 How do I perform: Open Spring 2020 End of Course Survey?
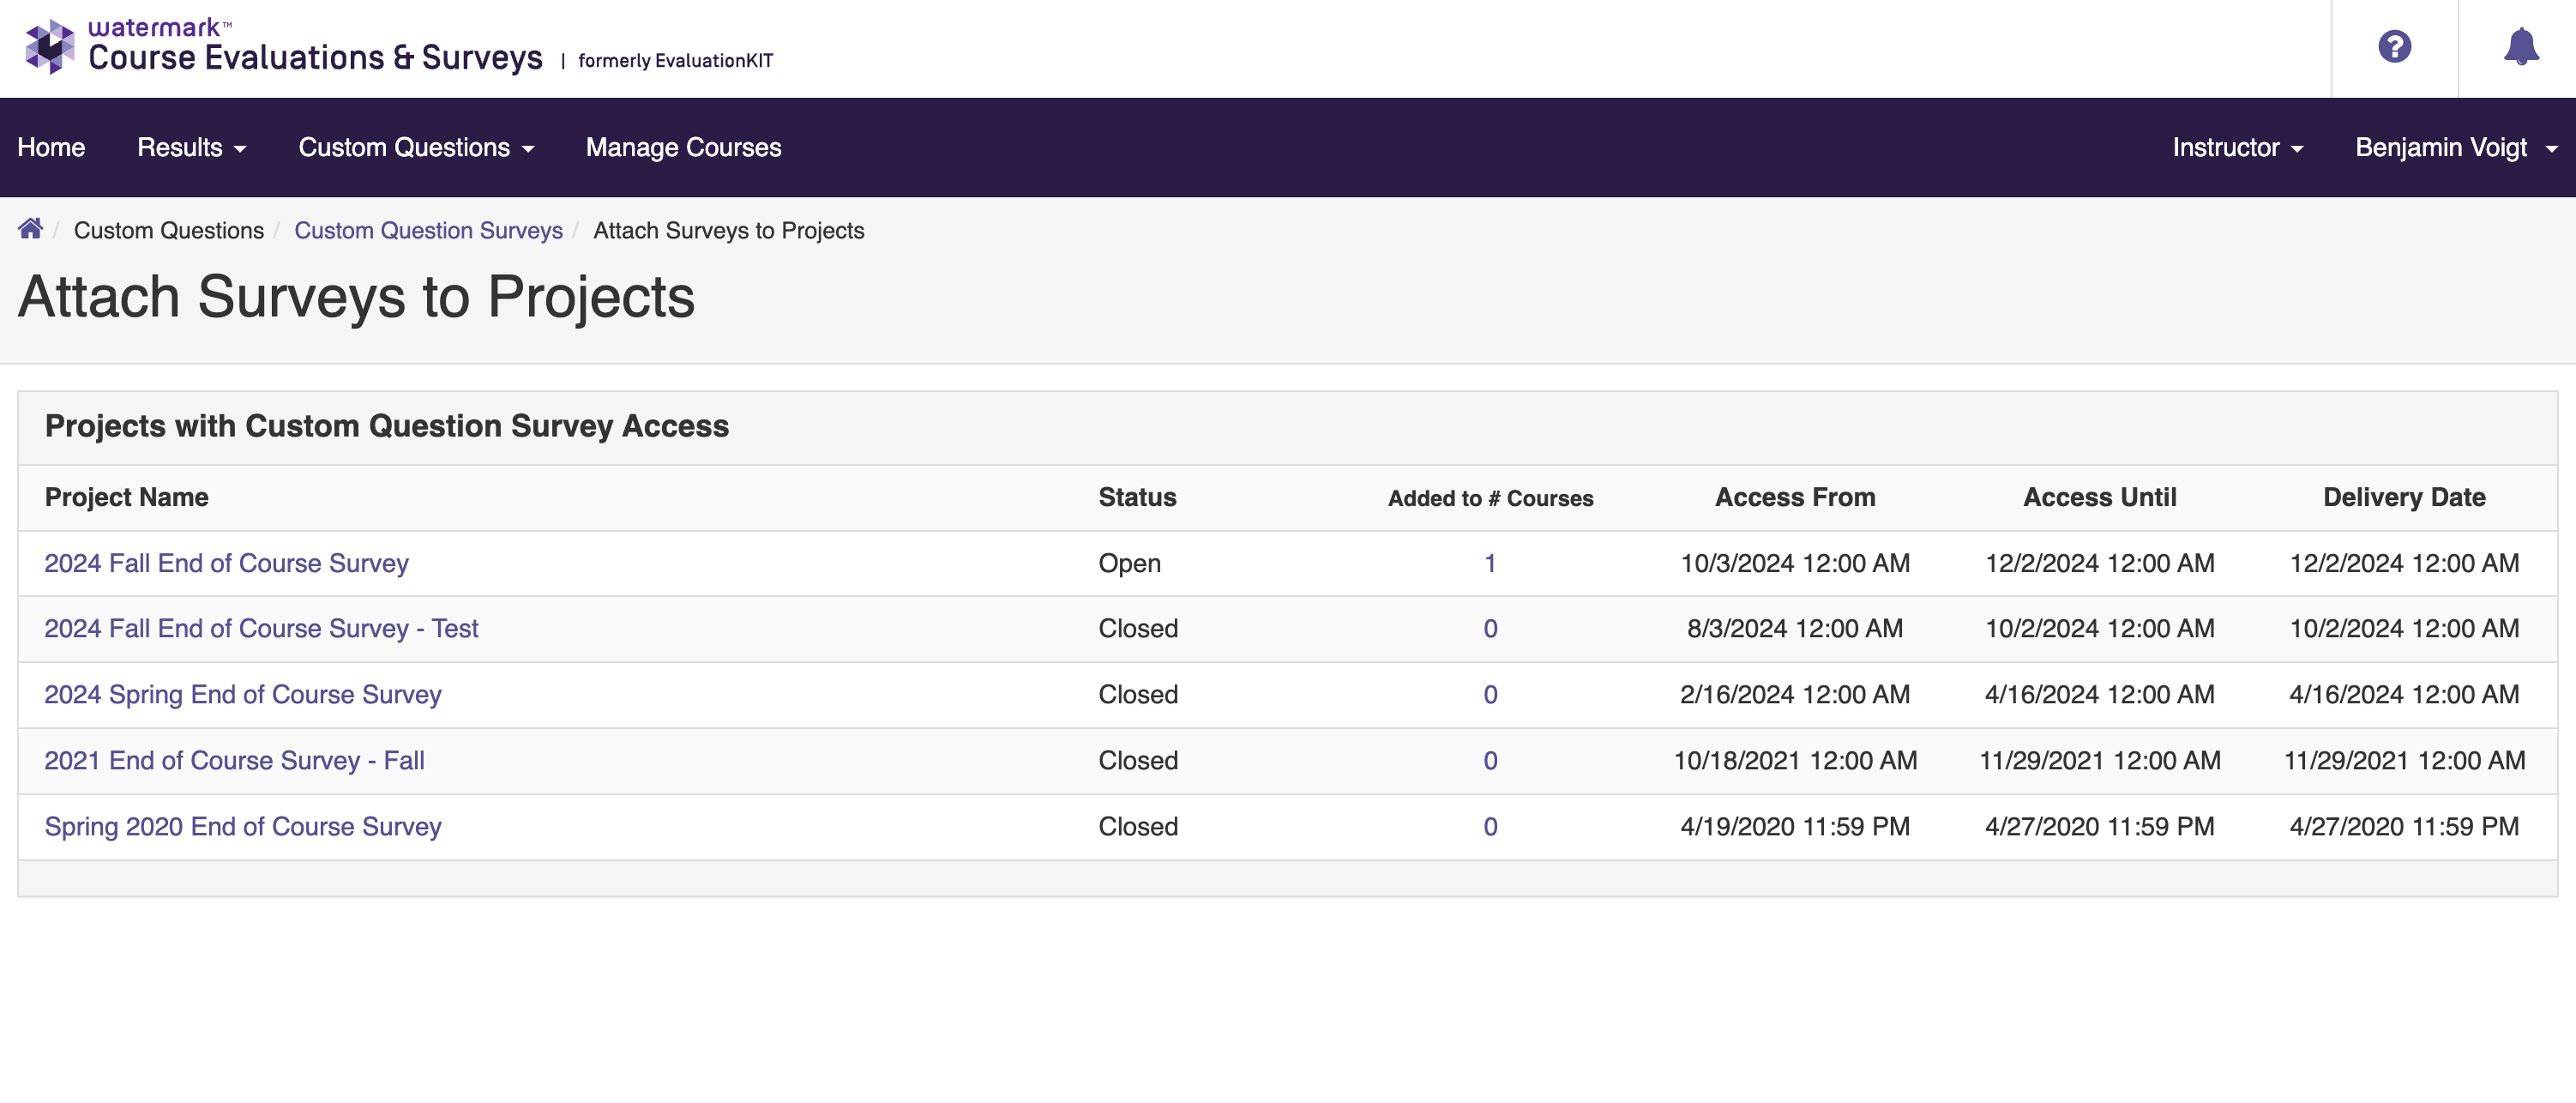click(243, 826)
